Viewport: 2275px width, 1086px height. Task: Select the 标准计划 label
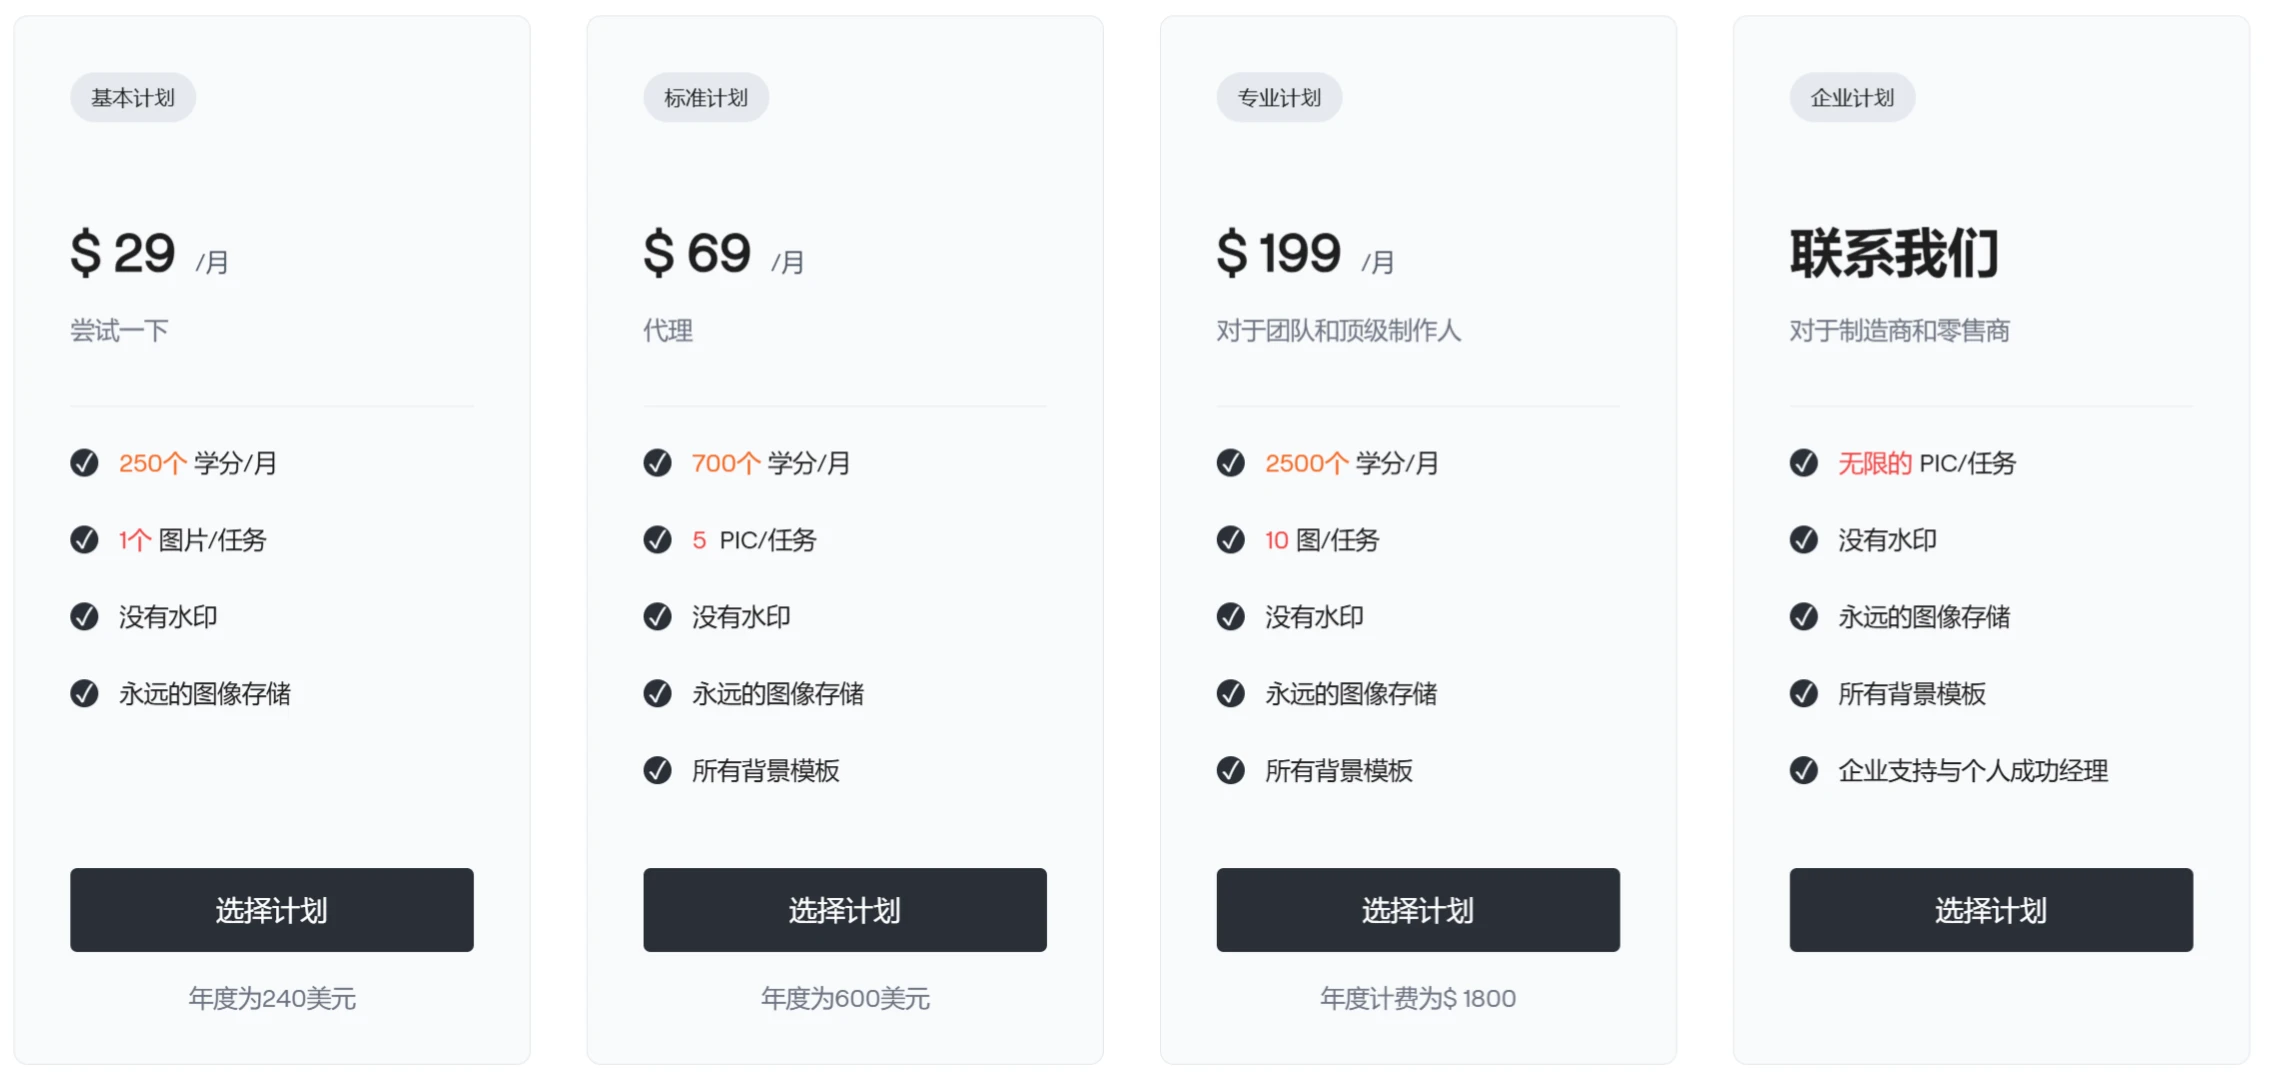(705, 97)
